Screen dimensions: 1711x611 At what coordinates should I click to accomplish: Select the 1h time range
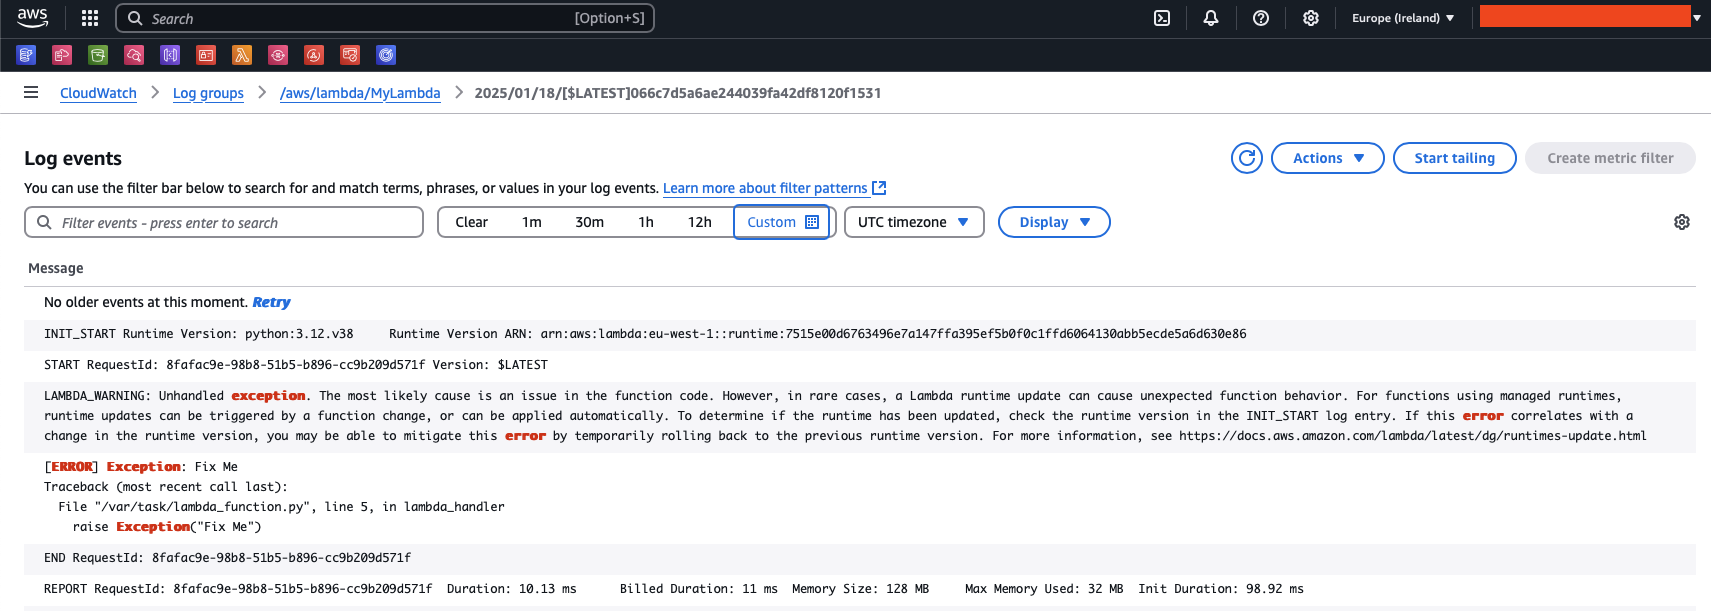pyautogui.click(x=646, y=222)
